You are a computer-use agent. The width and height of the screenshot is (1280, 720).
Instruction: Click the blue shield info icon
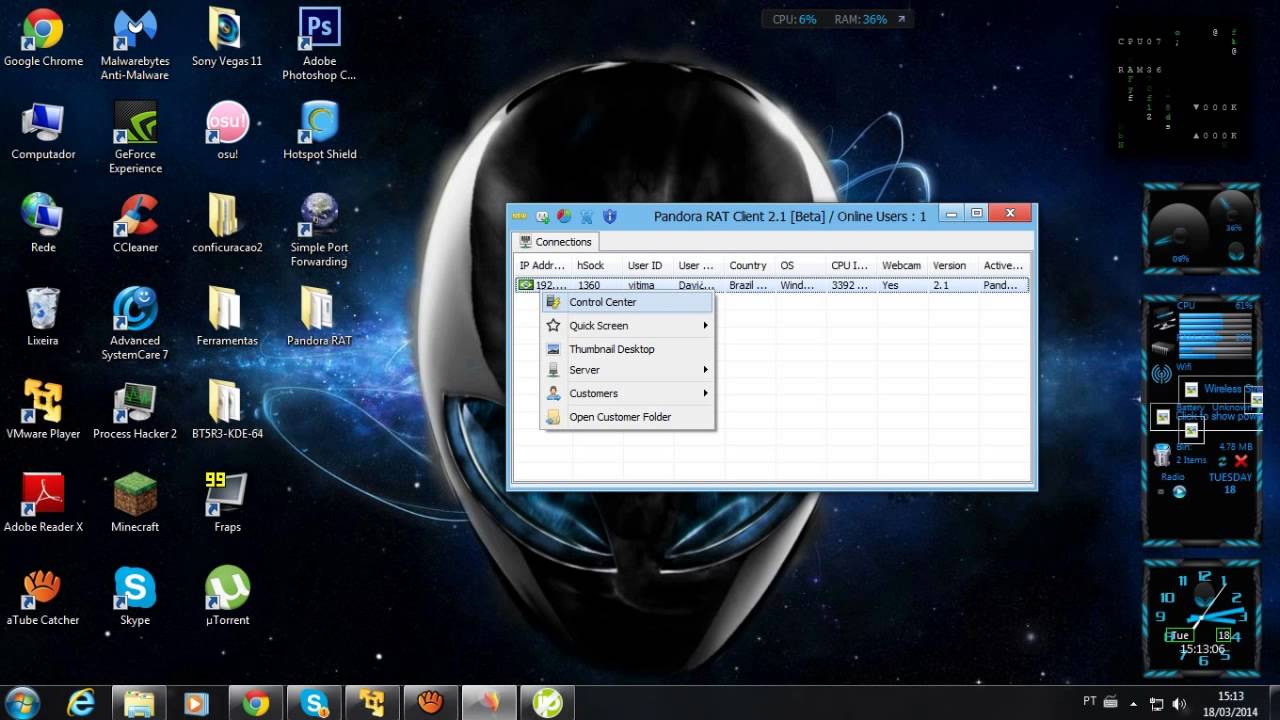[x=609, y=216]
